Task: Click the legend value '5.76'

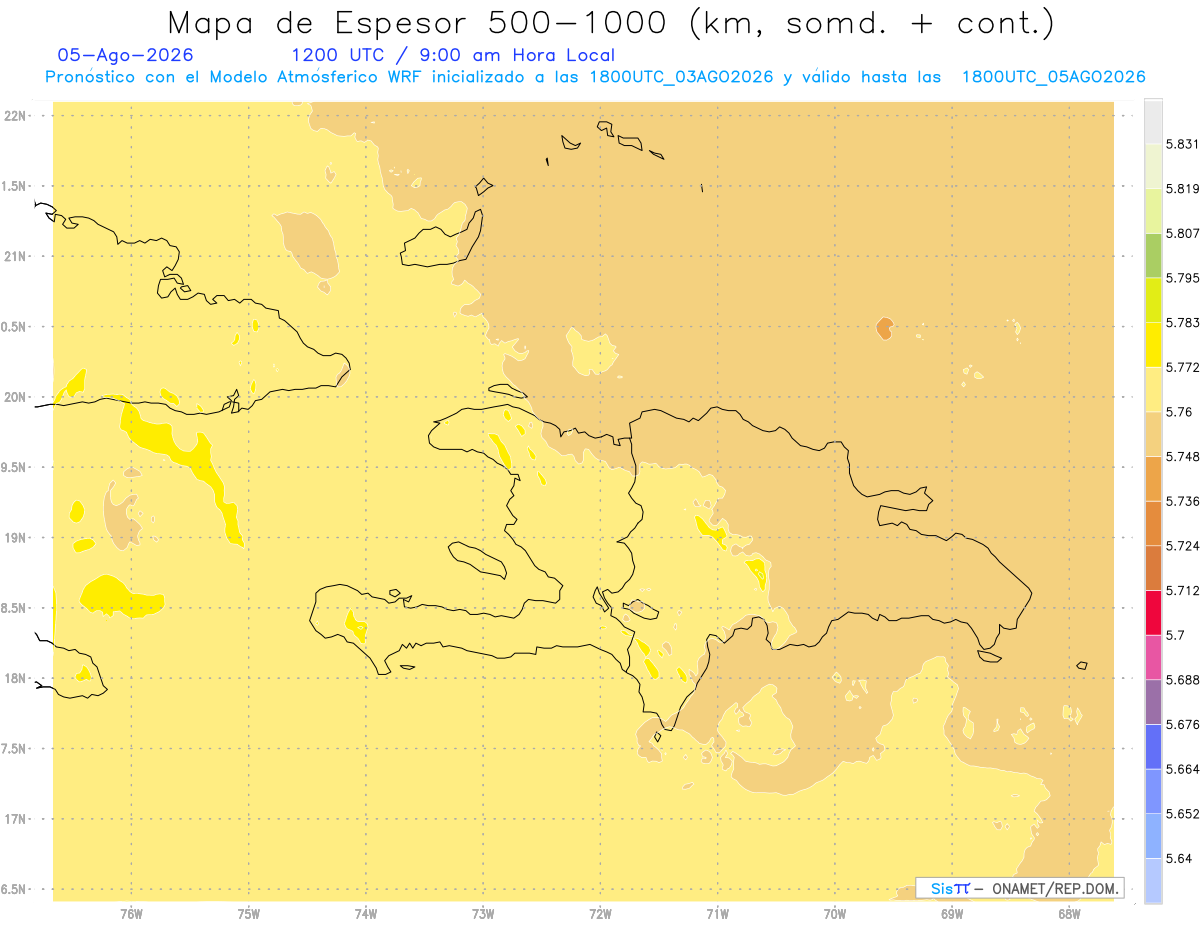Action: (1179, 412)
